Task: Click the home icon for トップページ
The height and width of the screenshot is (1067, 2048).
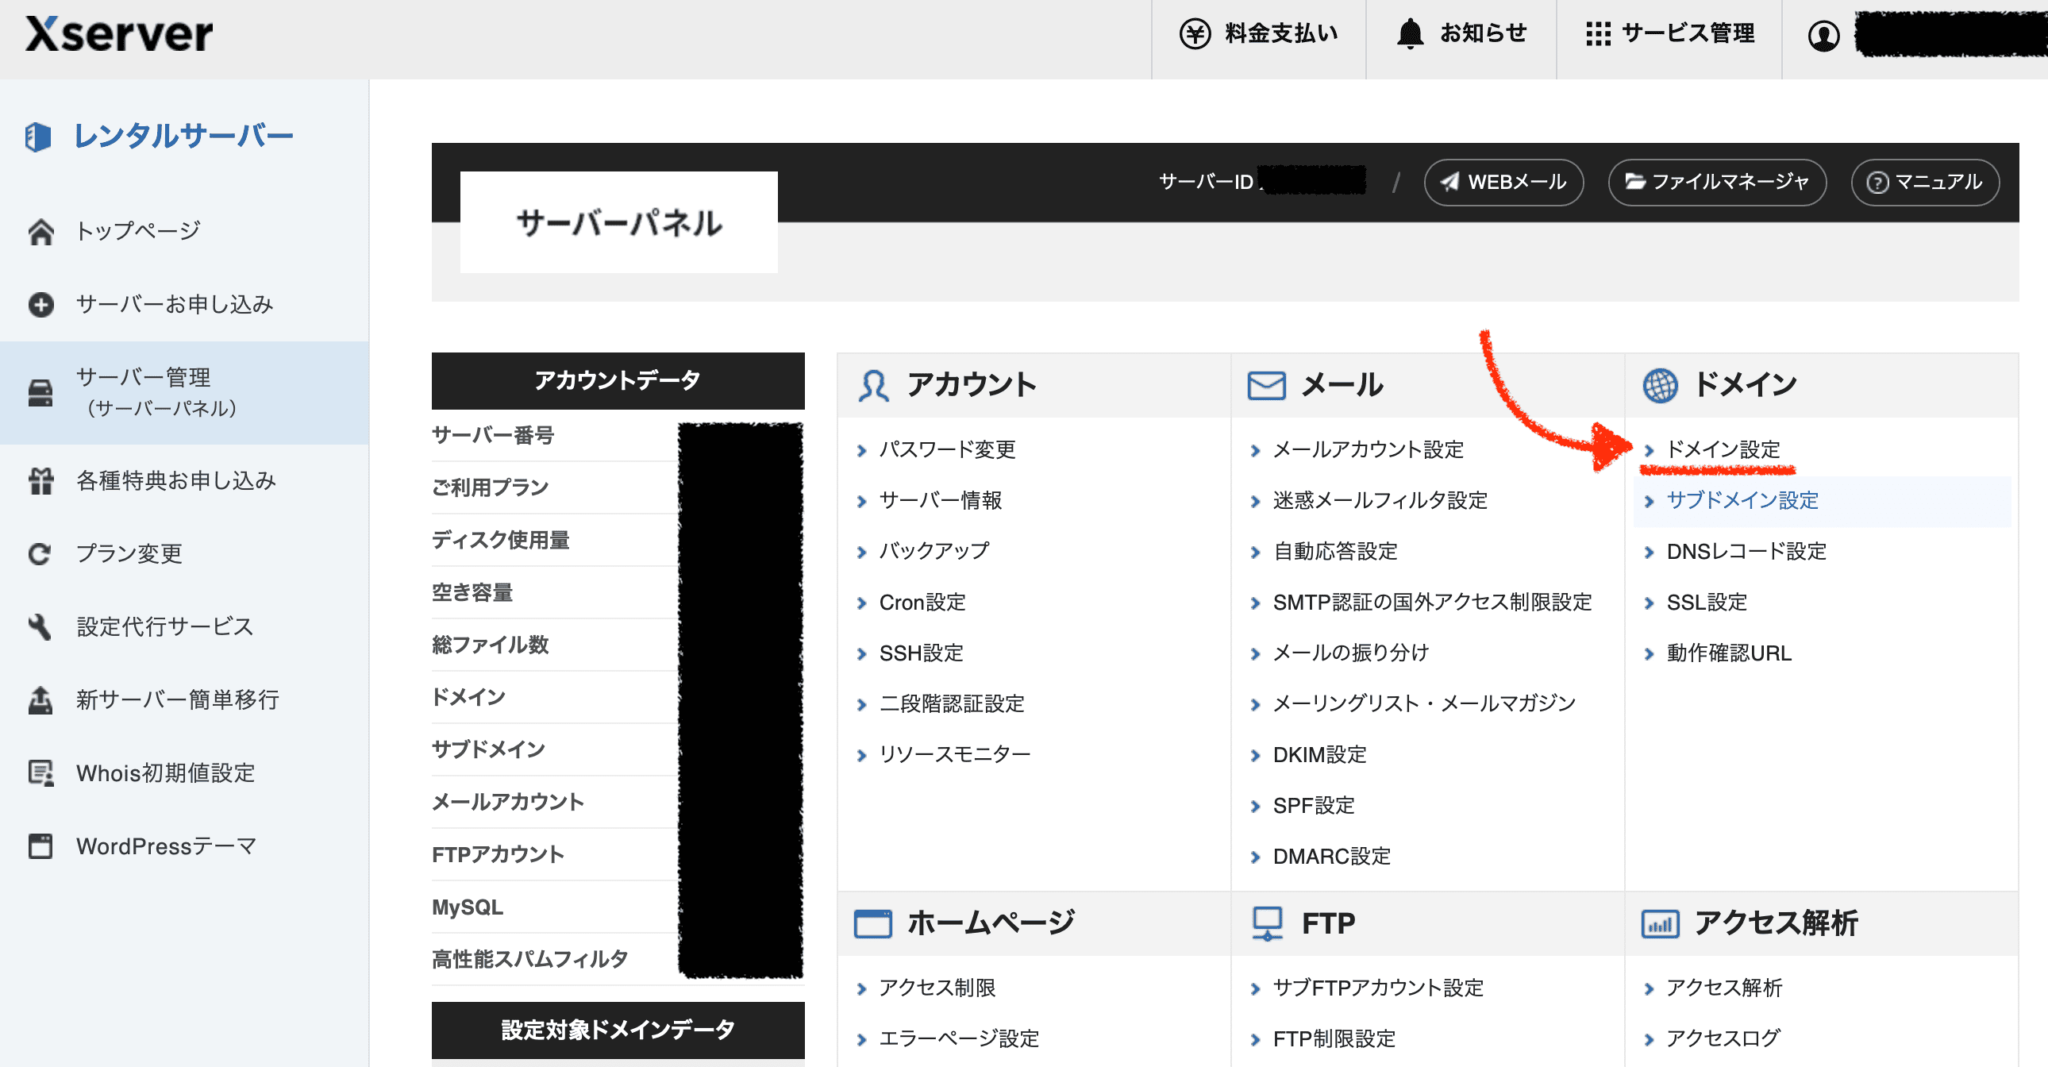Action: (x=41, y=232)
